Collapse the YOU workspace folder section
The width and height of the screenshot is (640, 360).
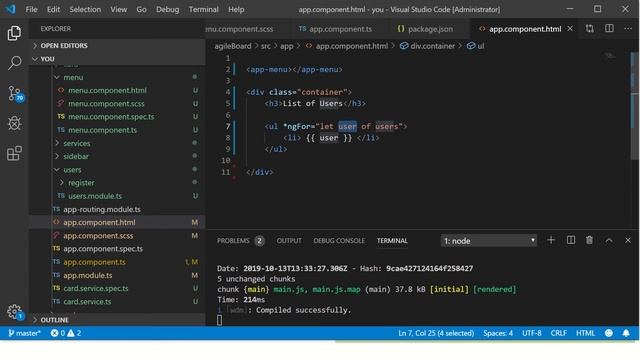pos(117,59)
